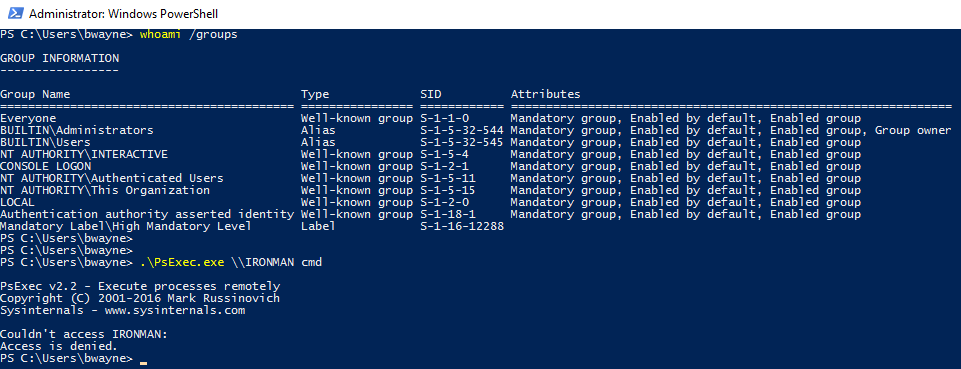The height and width of the screenshot is (369, 961).
Task: Click the Group Name column header
Action: point(35,94)
